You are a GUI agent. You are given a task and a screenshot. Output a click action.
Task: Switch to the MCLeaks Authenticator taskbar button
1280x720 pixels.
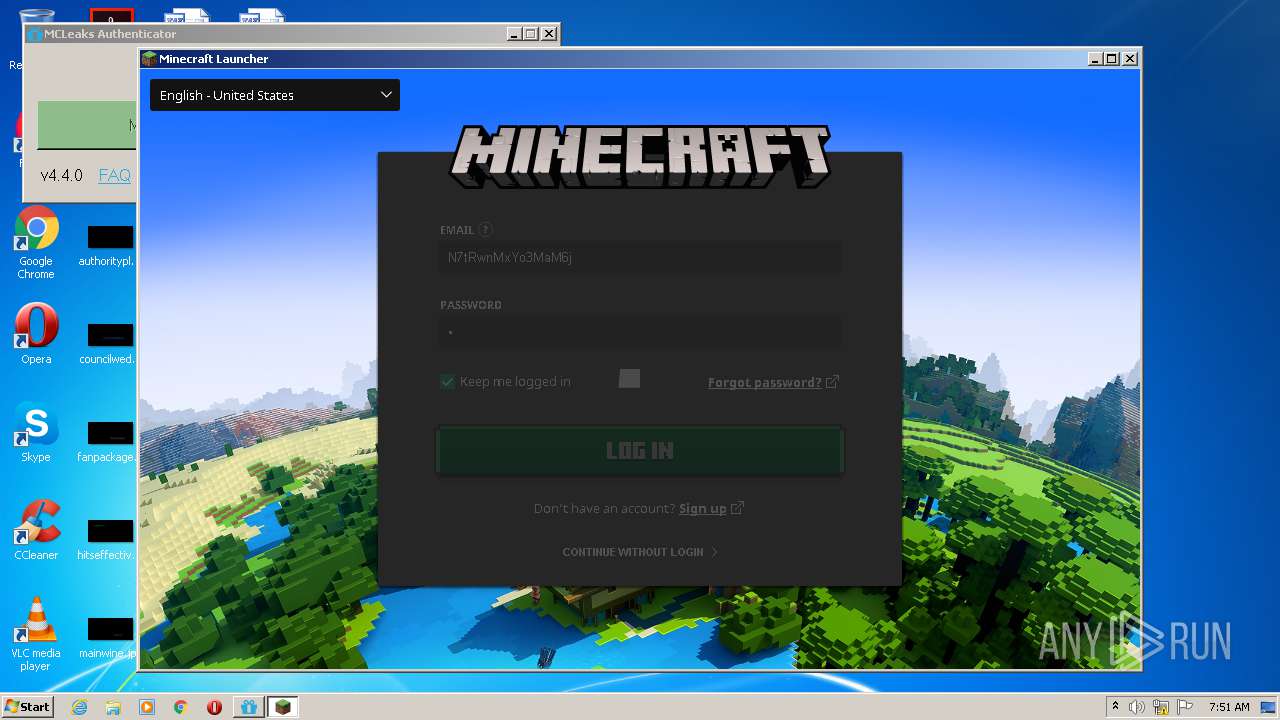(x=249, y=707)
